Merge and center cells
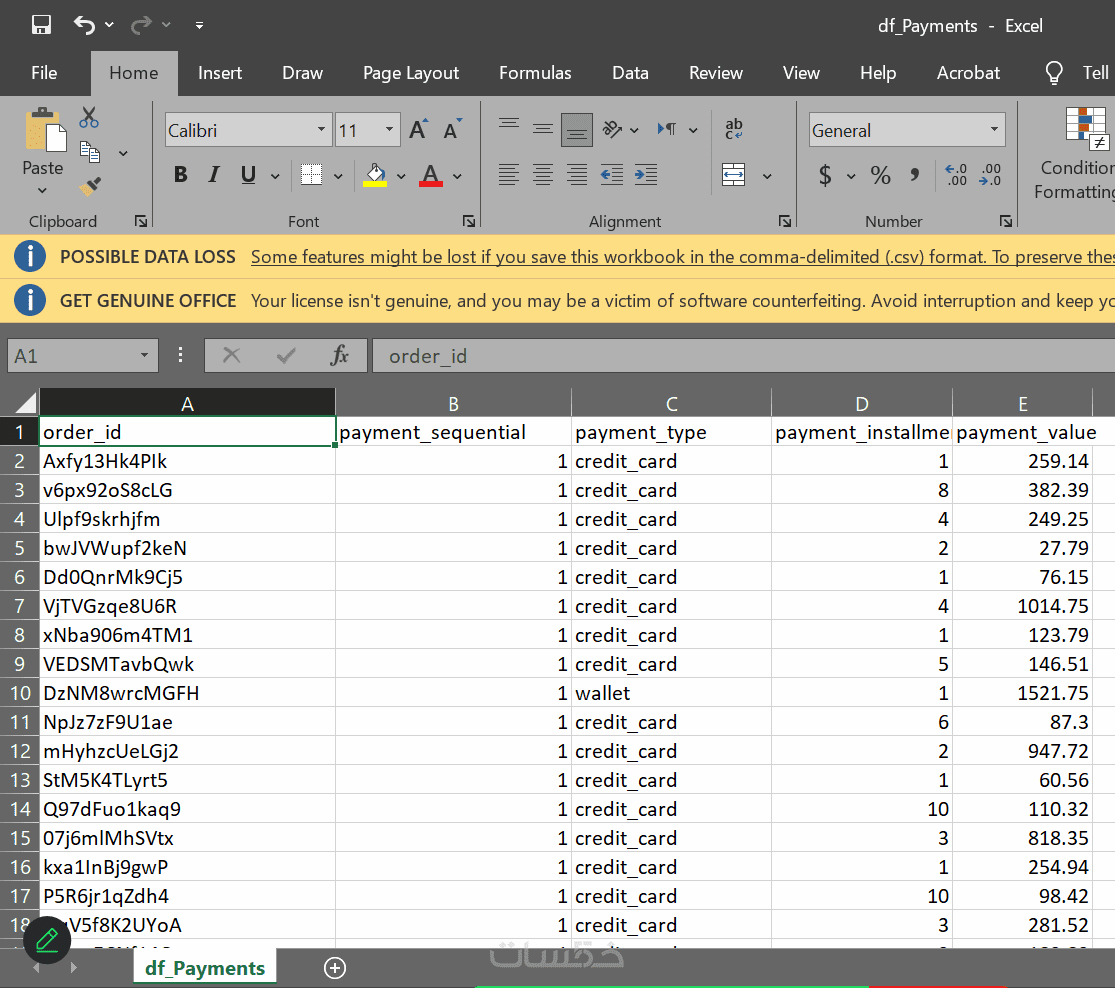This screenshot has height=988, width=1115. 733,174
